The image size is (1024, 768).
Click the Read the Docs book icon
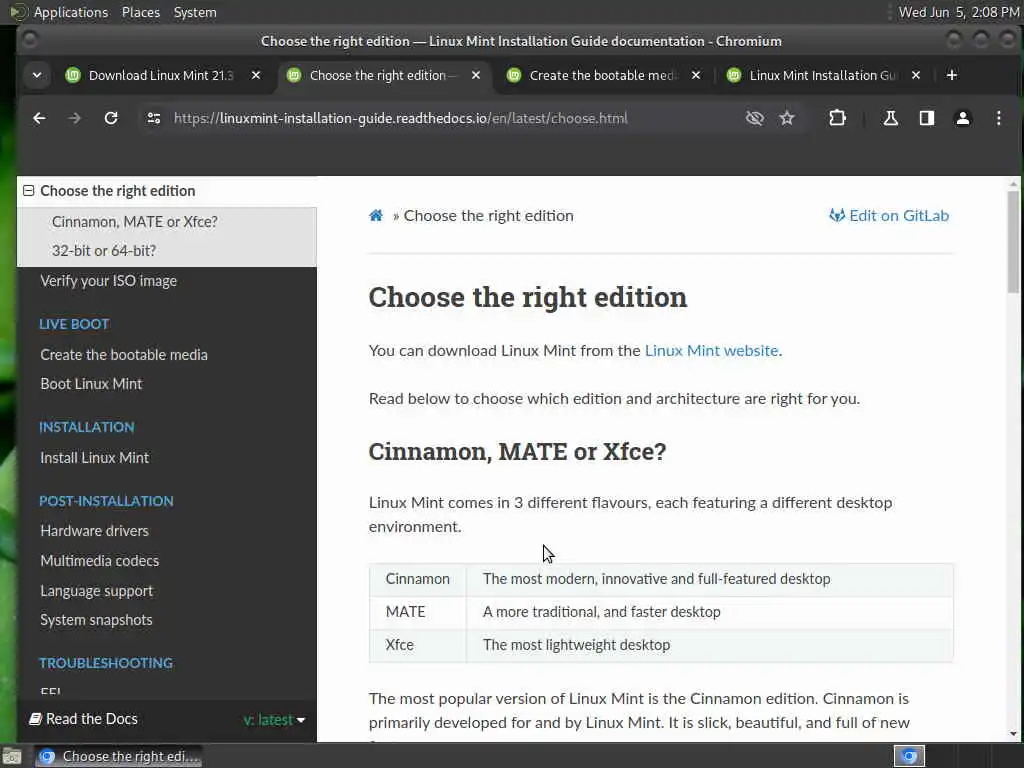35,719
